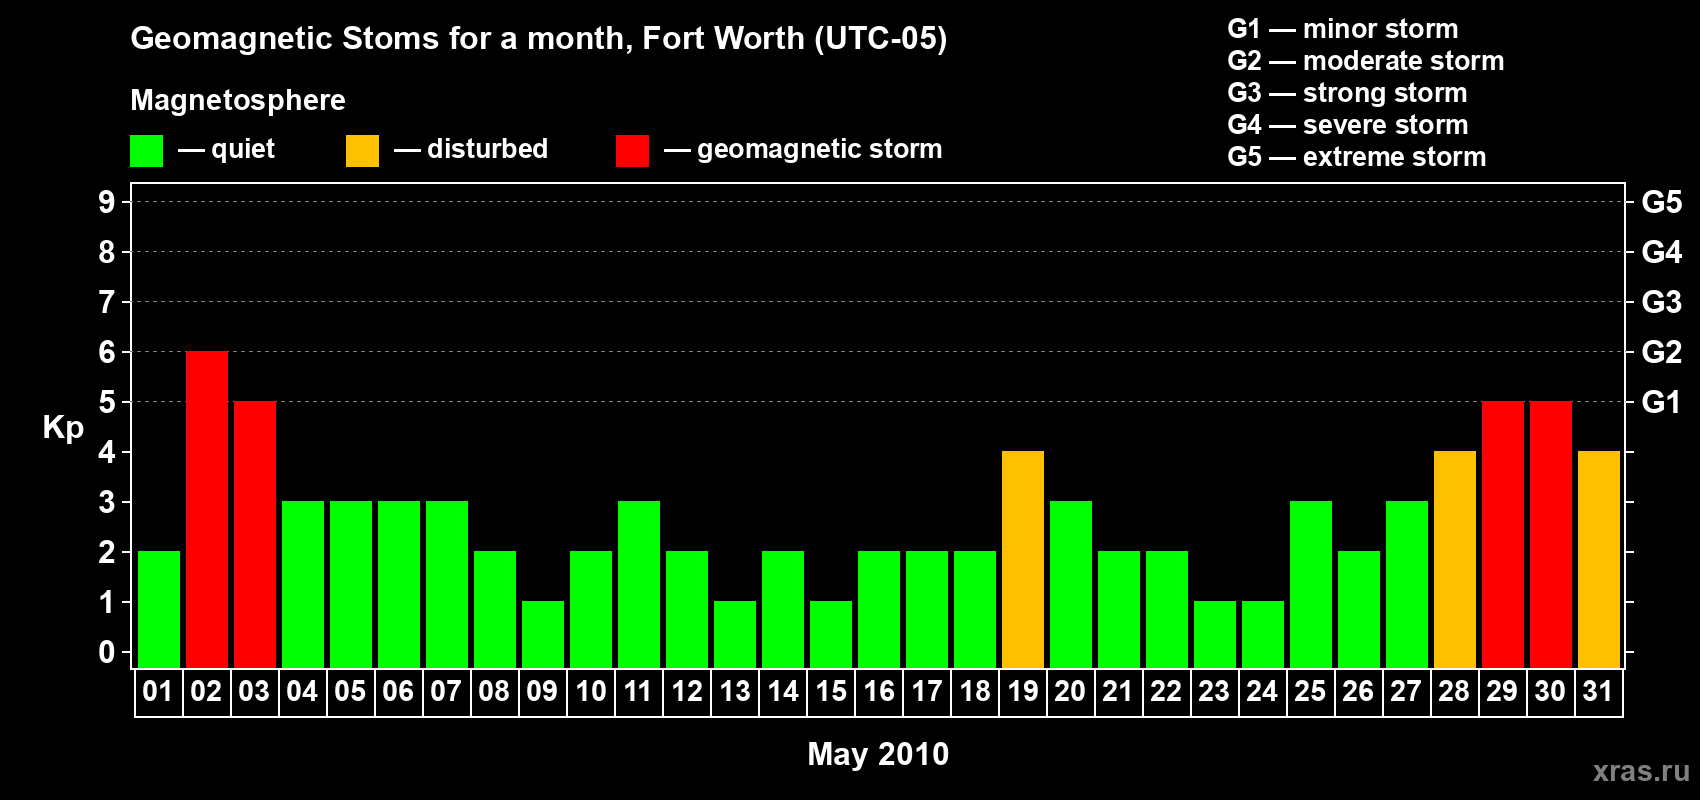Click the 'quiet' legend label

tap(243, 149)
